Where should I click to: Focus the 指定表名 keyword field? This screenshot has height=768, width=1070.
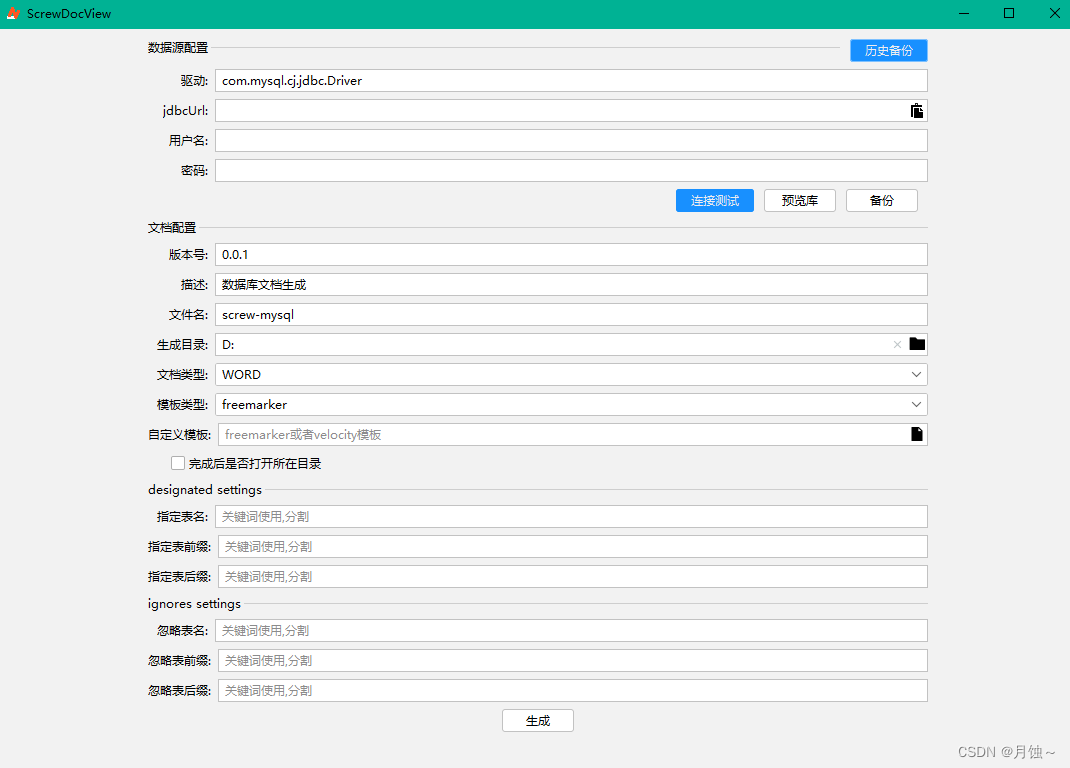[x=571, y=517]
